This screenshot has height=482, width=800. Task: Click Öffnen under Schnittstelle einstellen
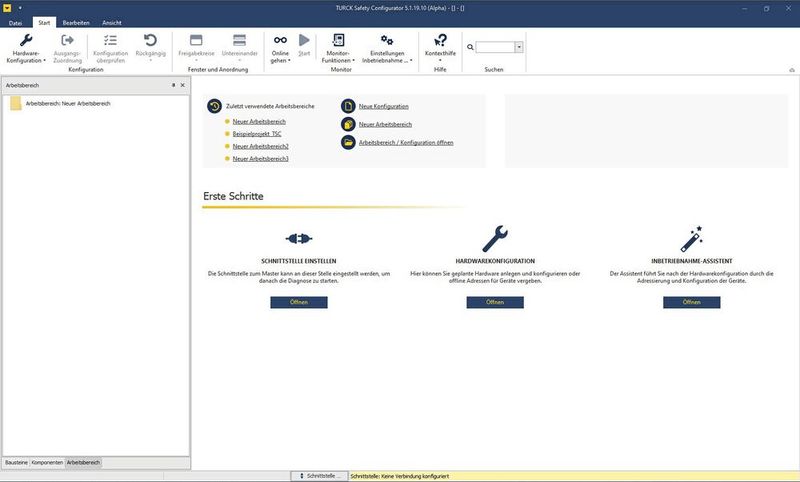[x=299, y=302]
